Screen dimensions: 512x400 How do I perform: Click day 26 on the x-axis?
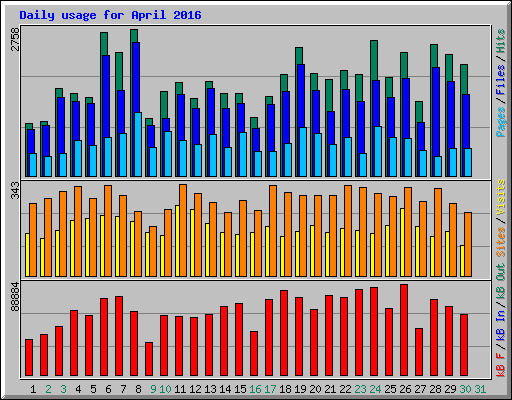point(405,389)
